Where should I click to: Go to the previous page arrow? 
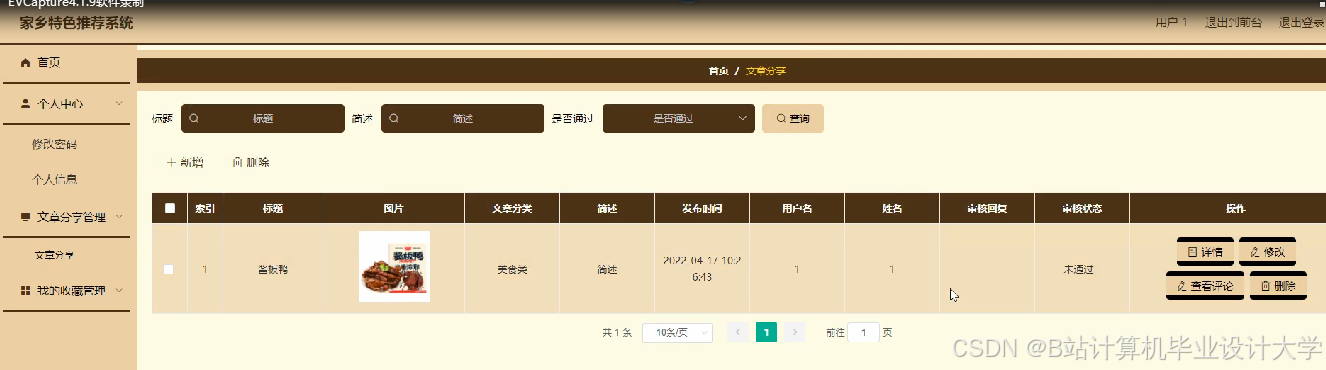[x=738, y=332]
